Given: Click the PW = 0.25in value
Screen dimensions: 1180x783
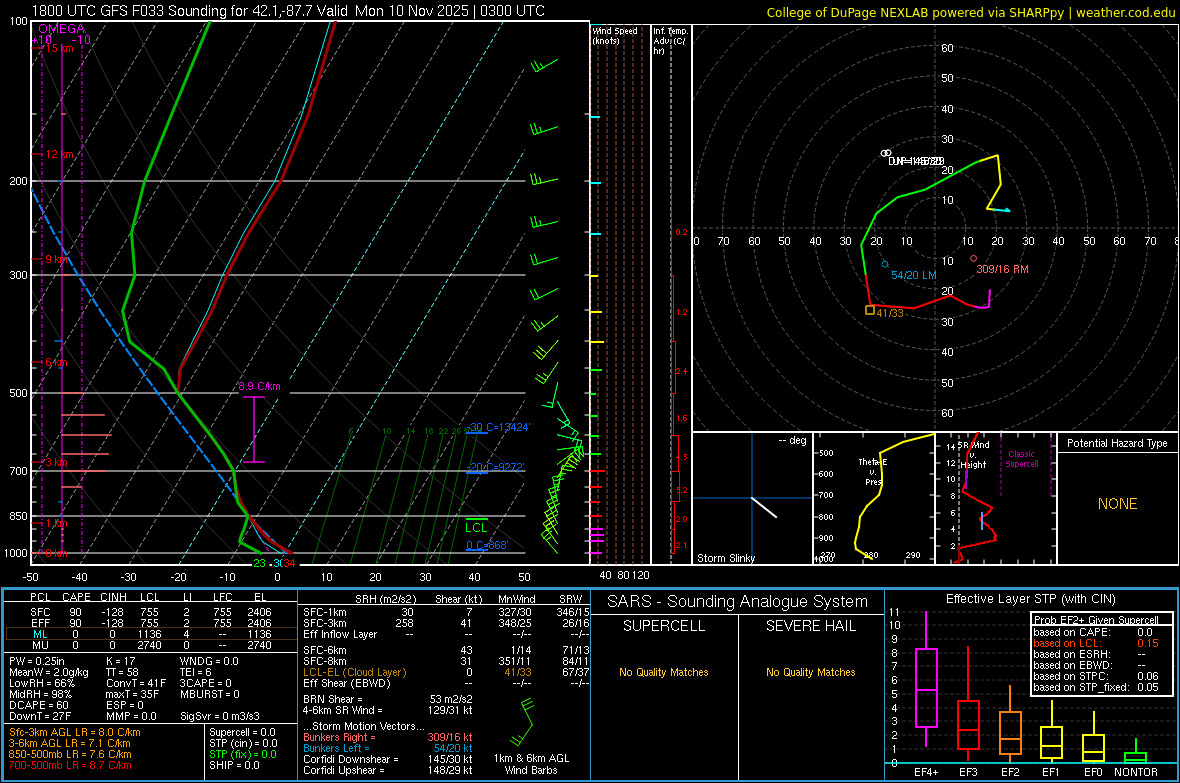Looking at the screenshot, I should point(37,661).
